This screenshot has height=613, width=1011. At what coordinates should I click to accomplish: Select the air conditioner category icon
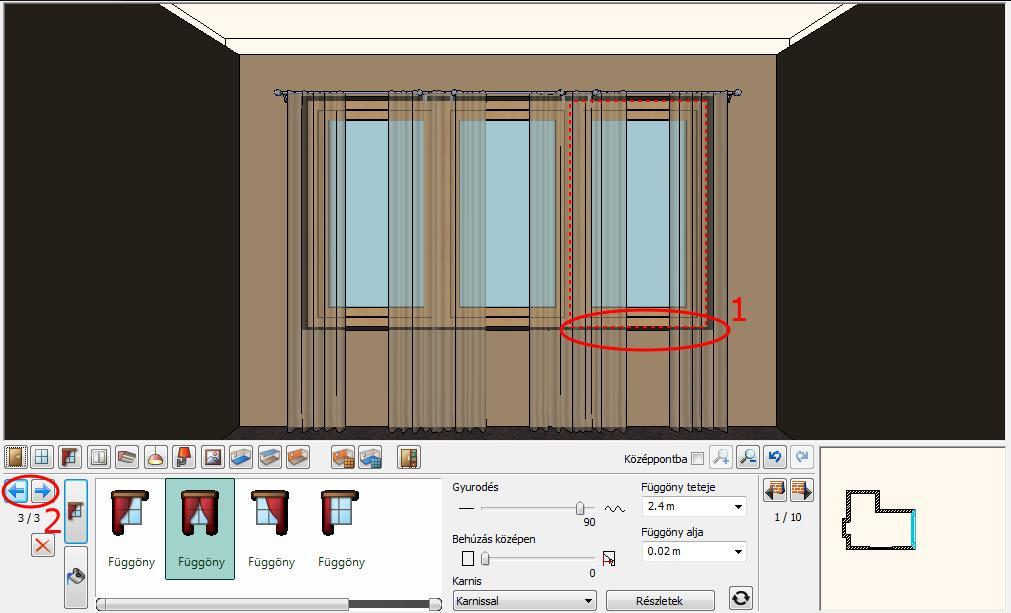[127, 458]
